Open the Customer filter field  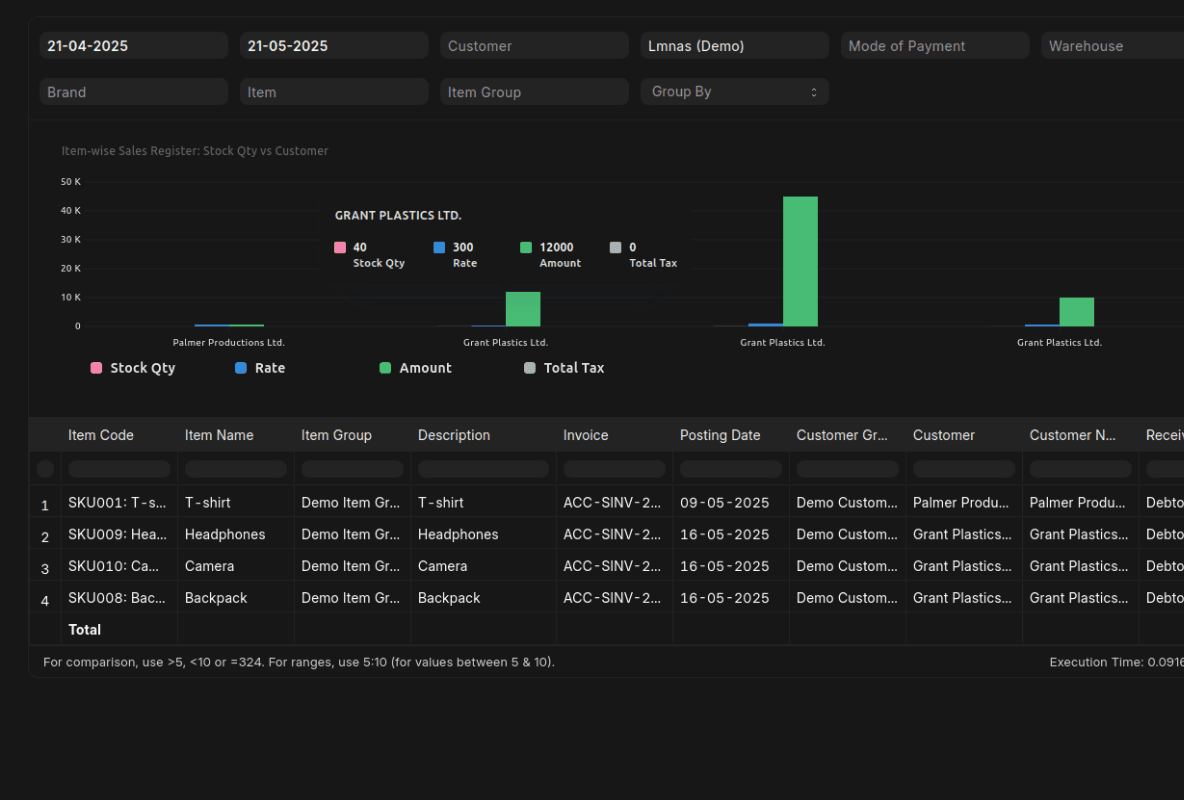click(534, 45)
